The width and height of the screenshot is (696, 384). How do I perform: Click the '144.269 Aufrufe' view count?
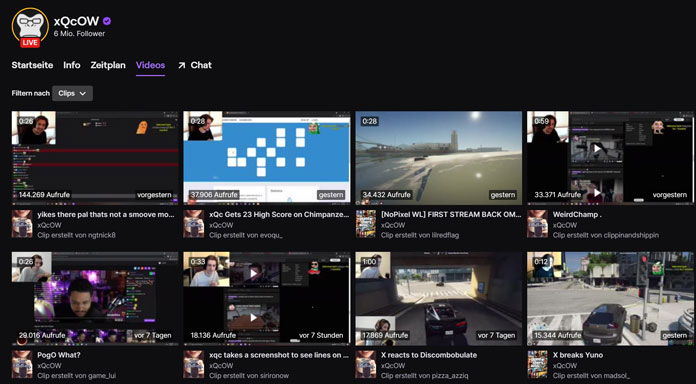[44, 195]
